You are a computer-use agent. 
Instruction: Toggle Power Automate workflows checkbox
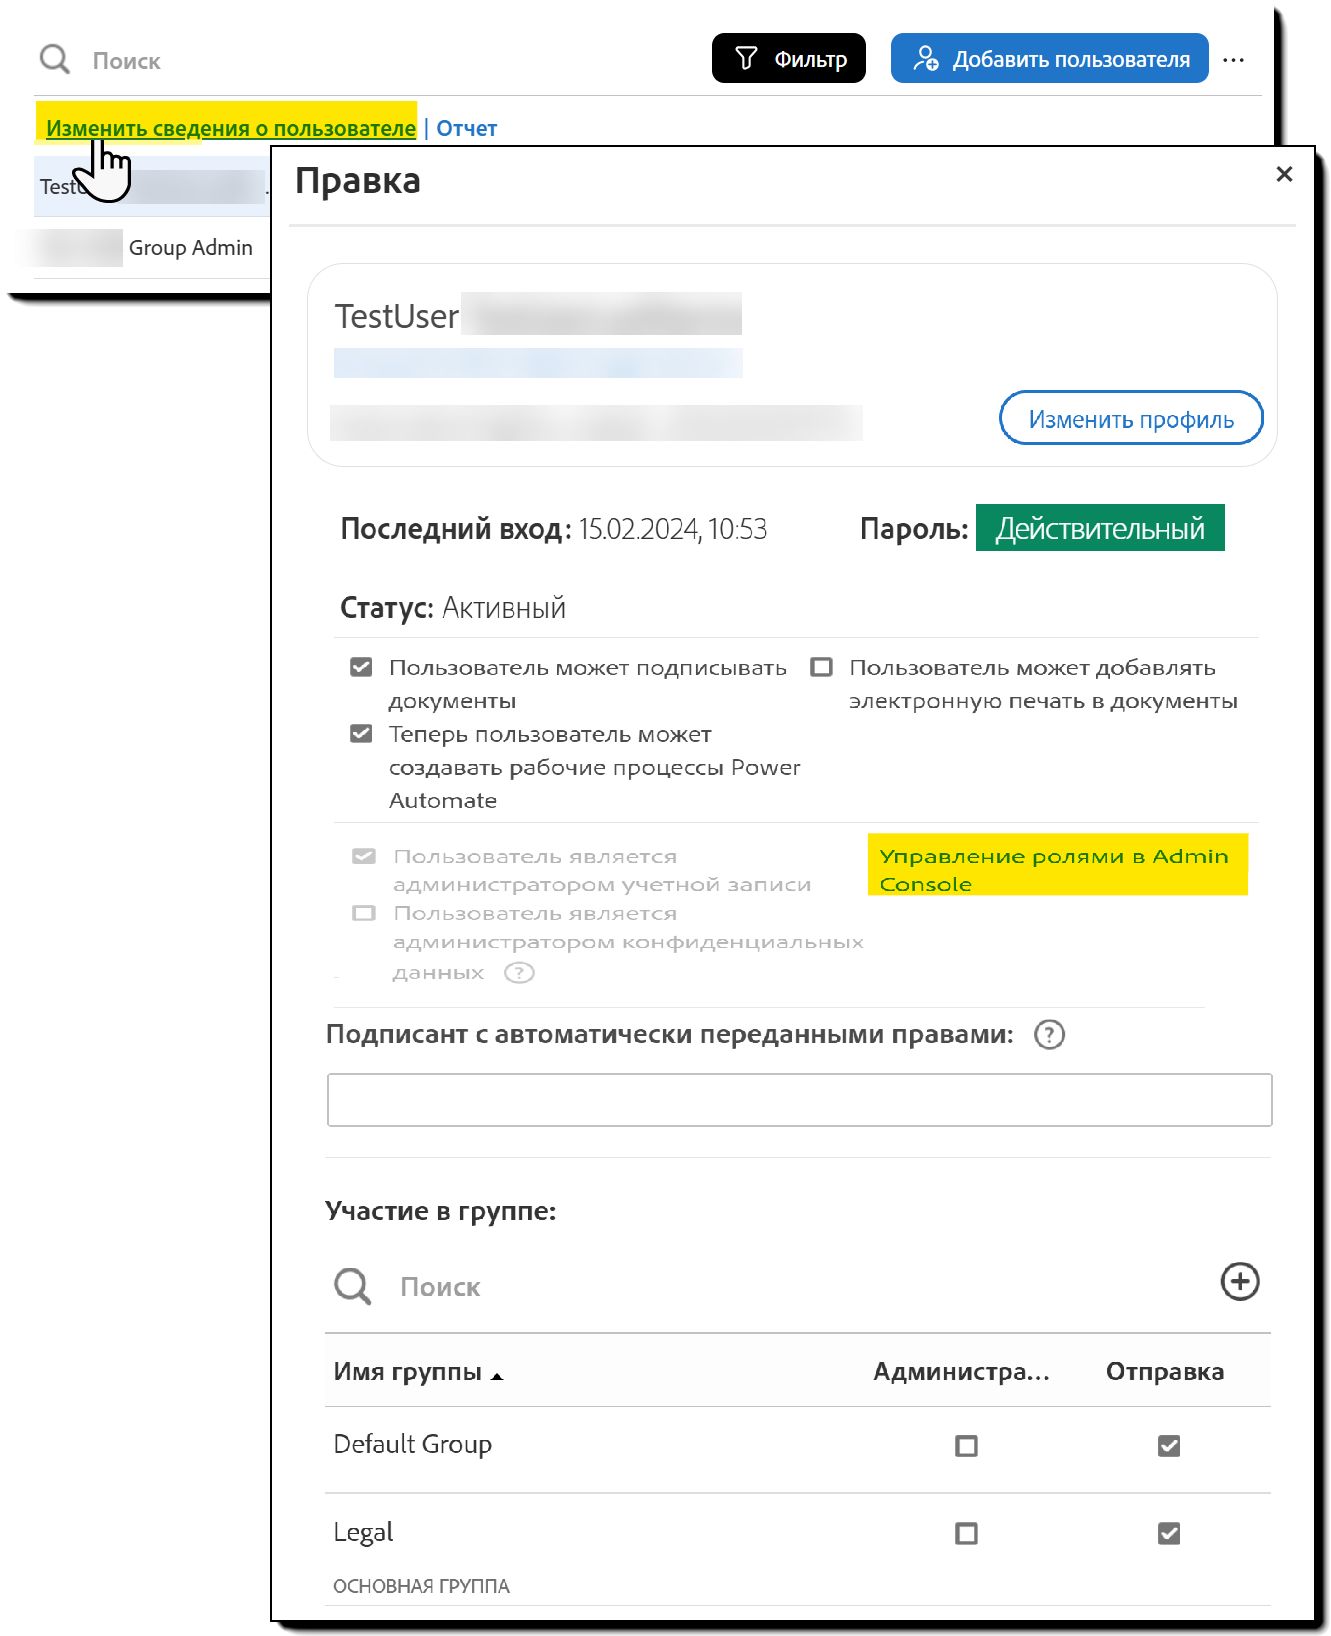tap(361, 734)
